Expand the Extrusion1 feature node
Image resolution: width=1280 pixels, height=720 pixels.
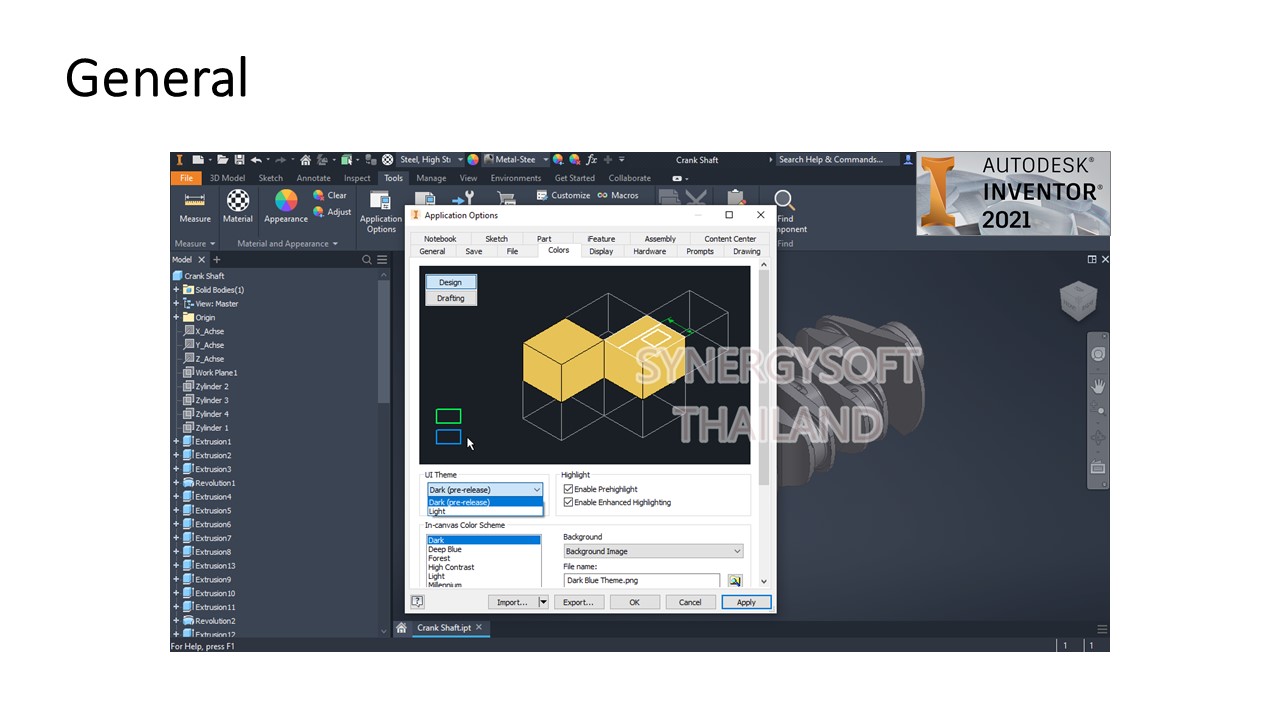coord(176,441)
